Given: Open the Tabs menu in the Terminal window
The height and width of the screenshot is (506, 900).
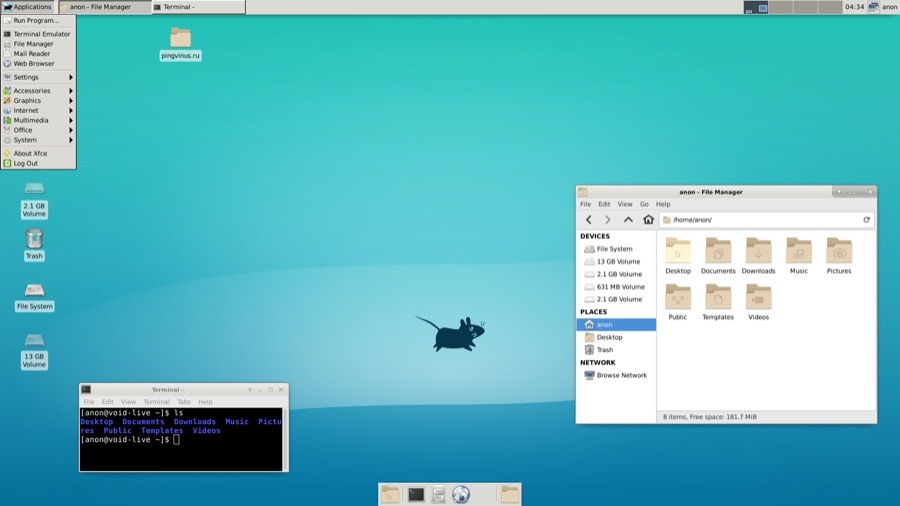Looking at the screenshot, I should [x=184, y=402].
